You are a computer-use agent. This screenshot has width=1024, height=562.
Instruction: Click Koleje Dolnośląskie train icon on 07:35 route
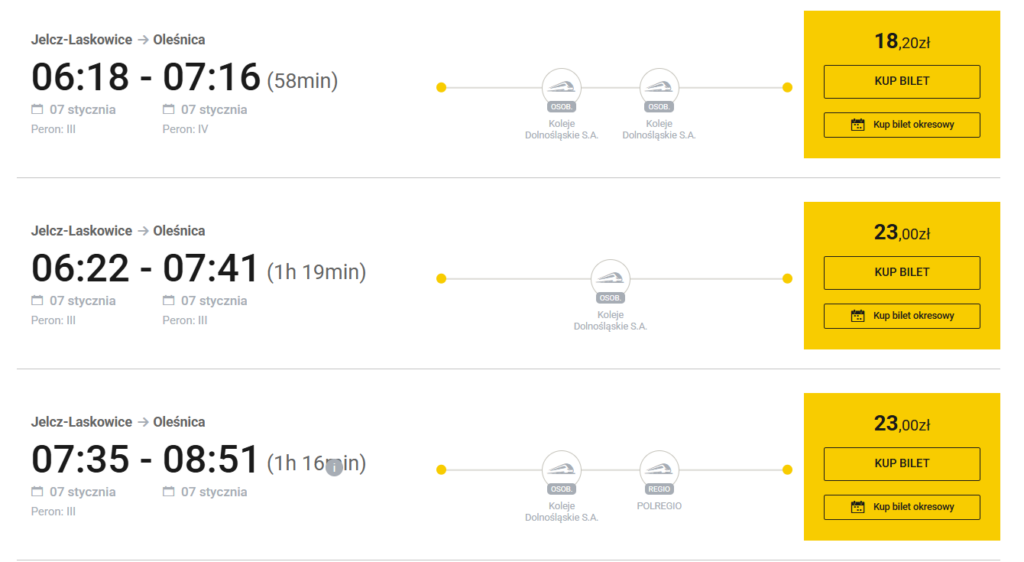coord(561,469)
